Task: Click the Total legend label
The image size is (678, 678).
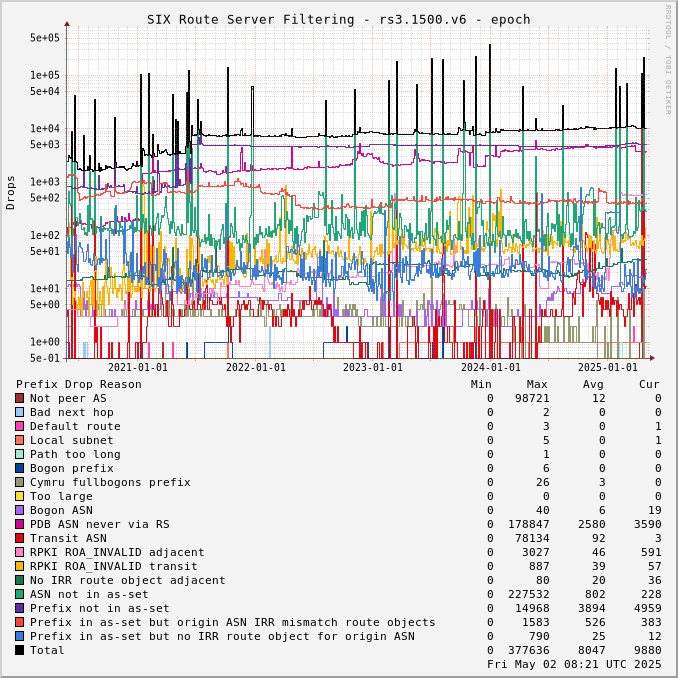Action: [47, 650]
